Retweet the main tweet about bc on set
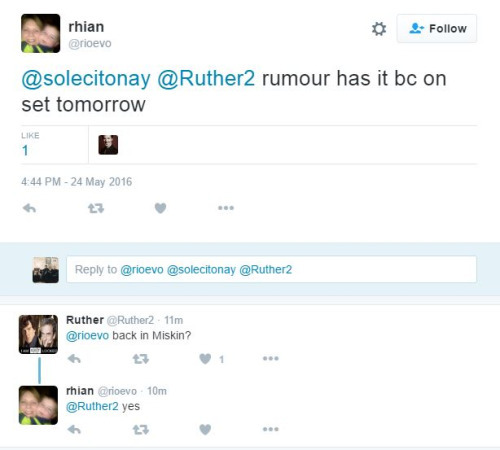 tap(96, 208)
